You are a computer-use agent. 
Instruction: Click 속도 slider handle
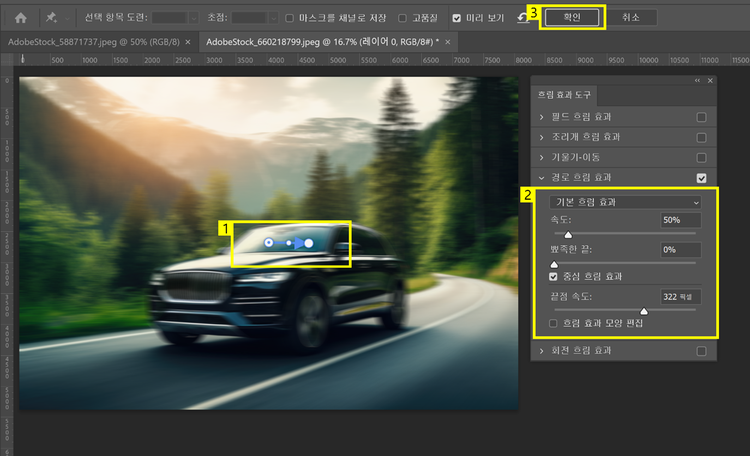point(568,234)
